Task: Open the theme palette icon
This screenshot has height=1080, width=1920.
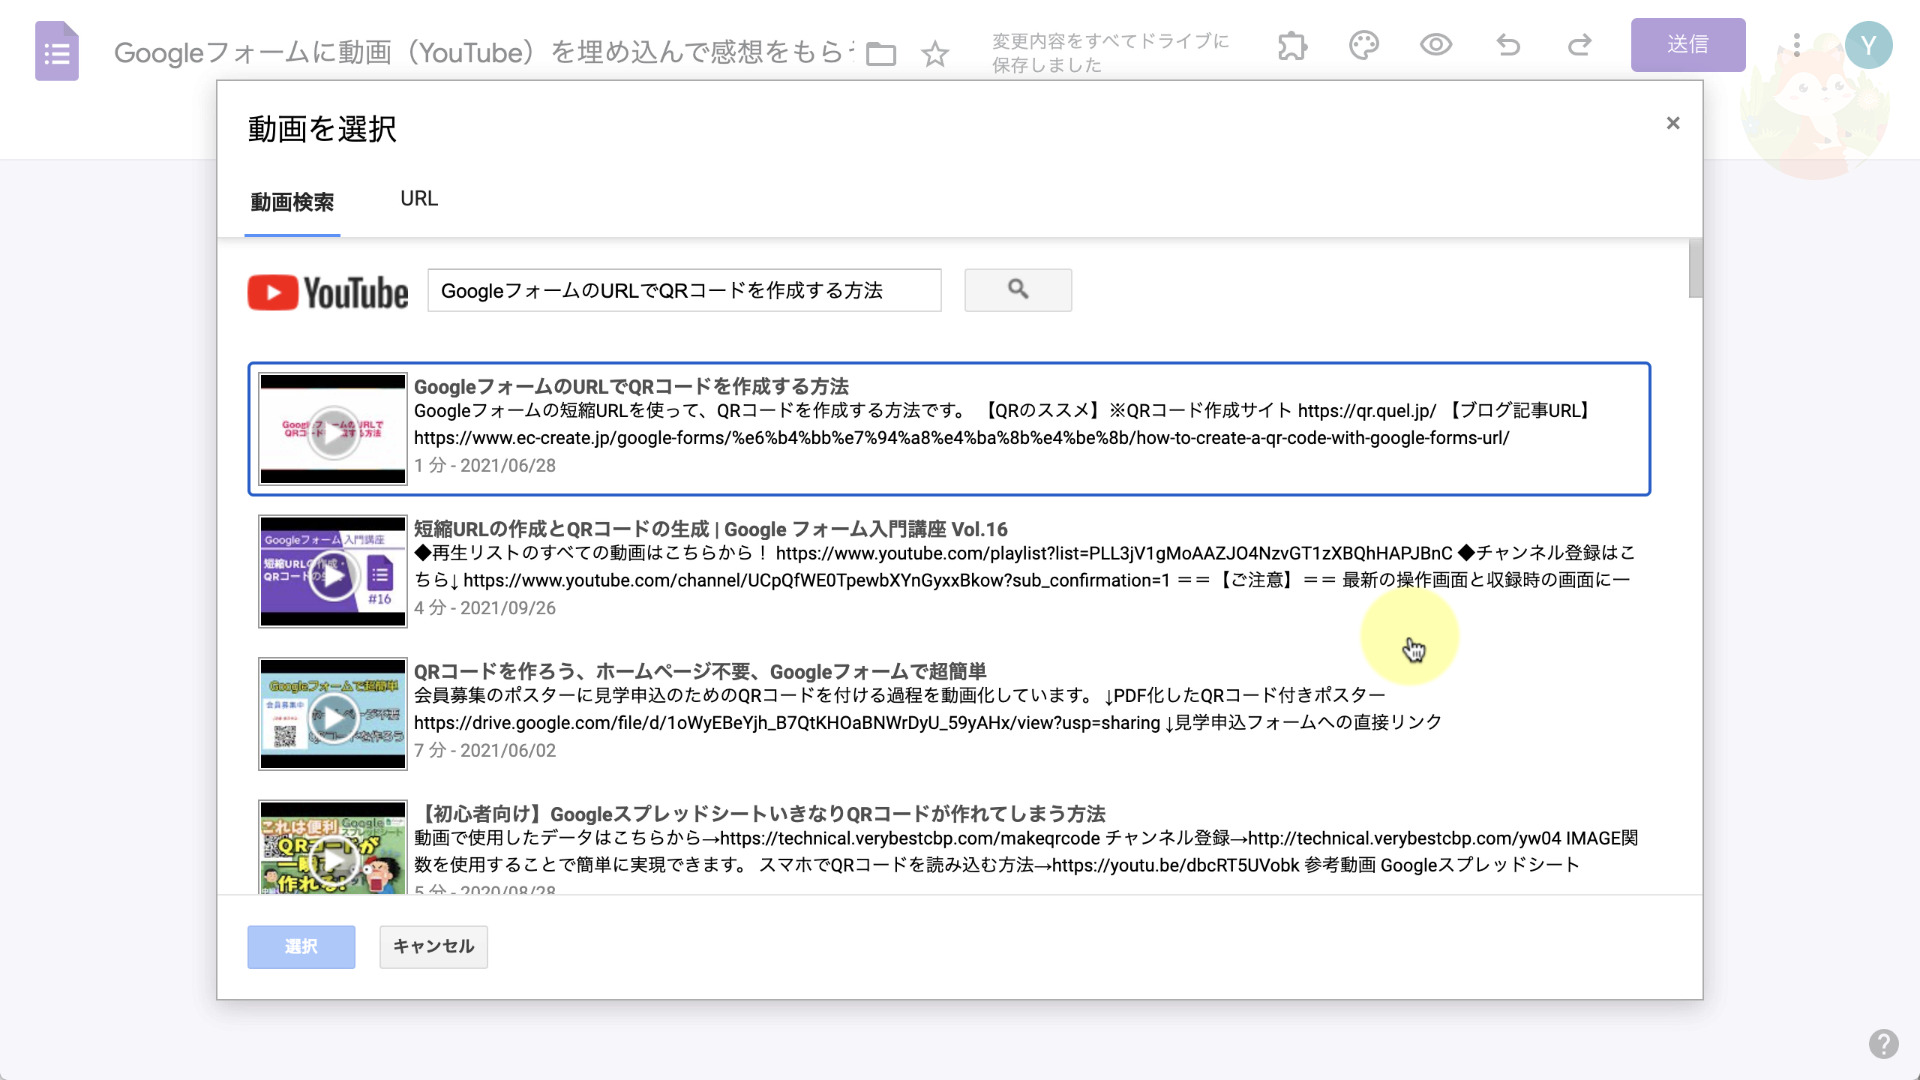Action: pos(1364,45)
